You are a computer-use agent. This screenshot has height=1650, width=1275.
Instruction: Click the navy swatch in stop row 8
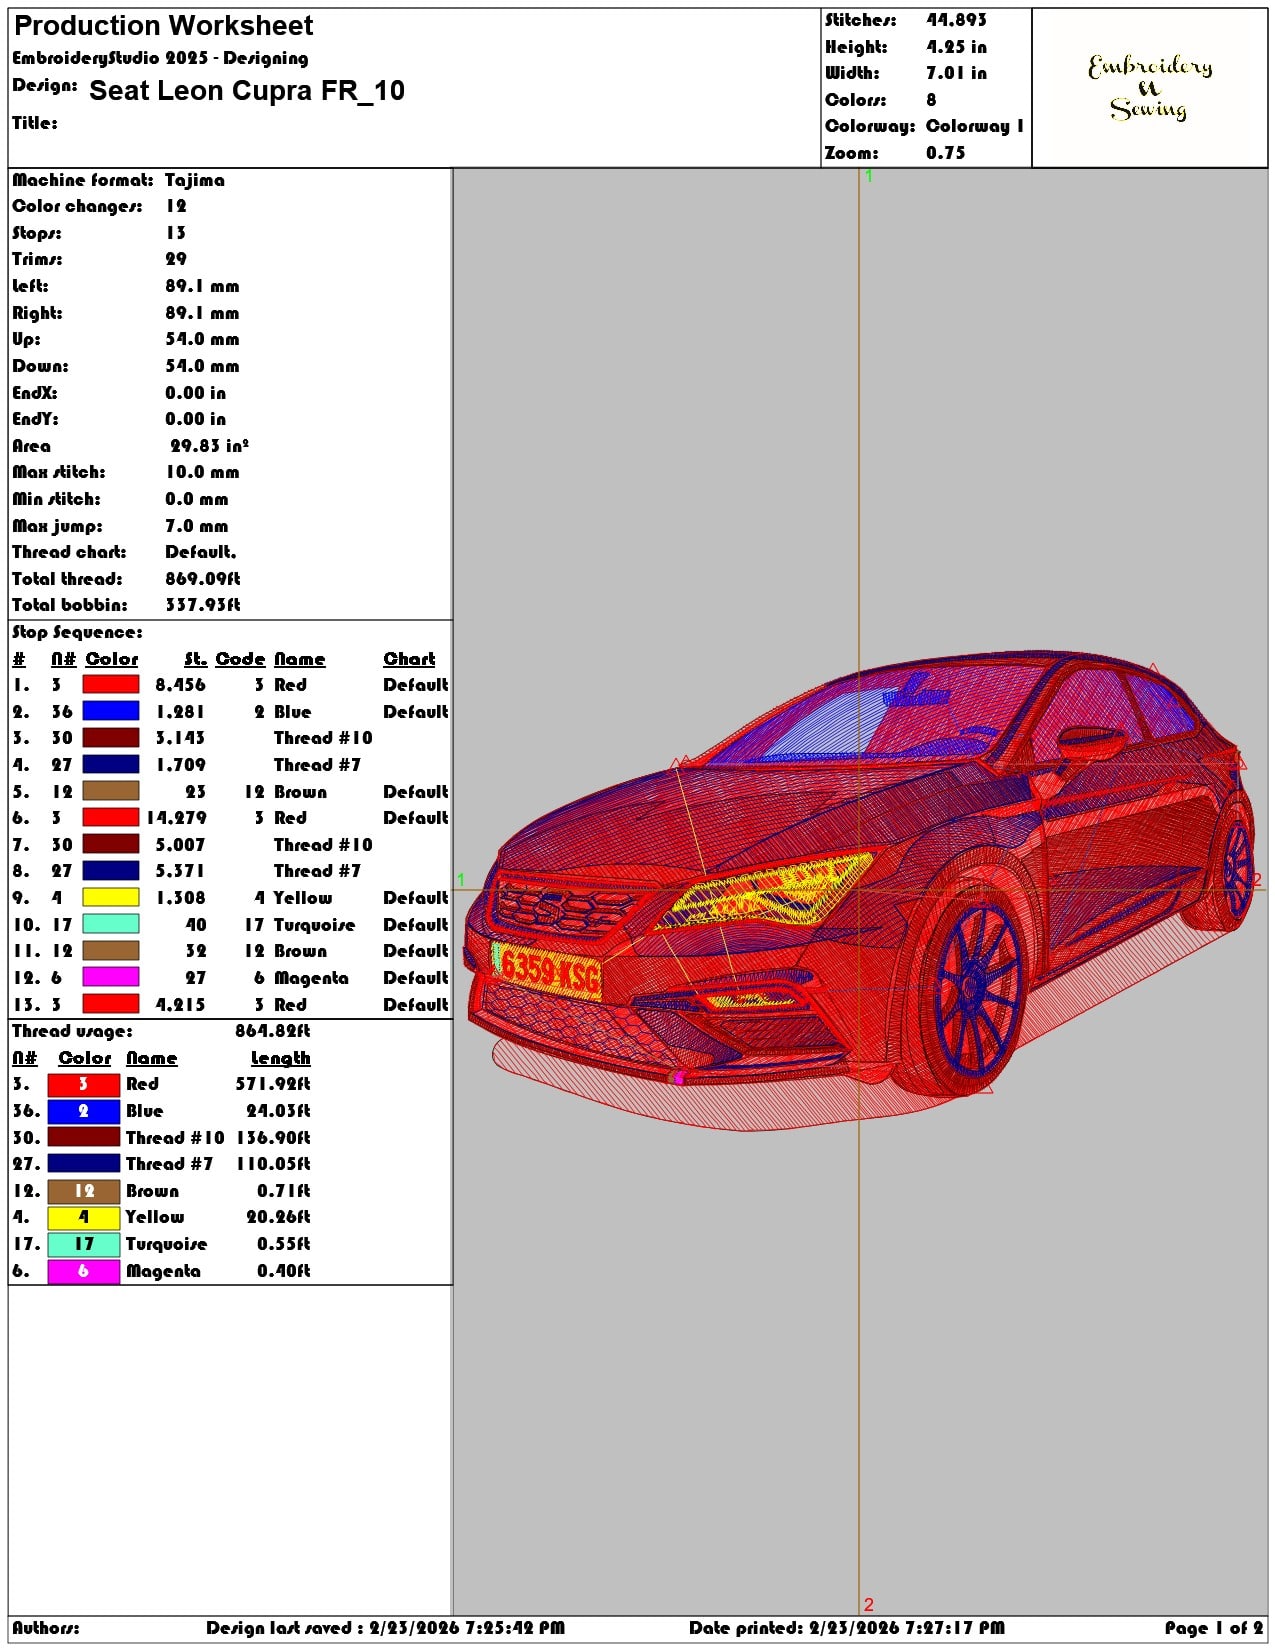(x=110, y=871)
